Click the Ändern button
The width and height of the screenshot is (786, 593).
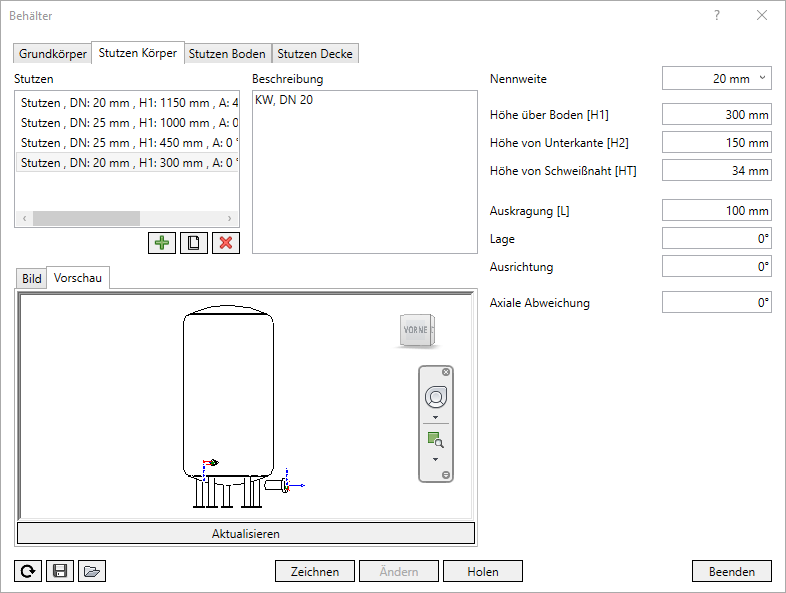pos(399,571)
